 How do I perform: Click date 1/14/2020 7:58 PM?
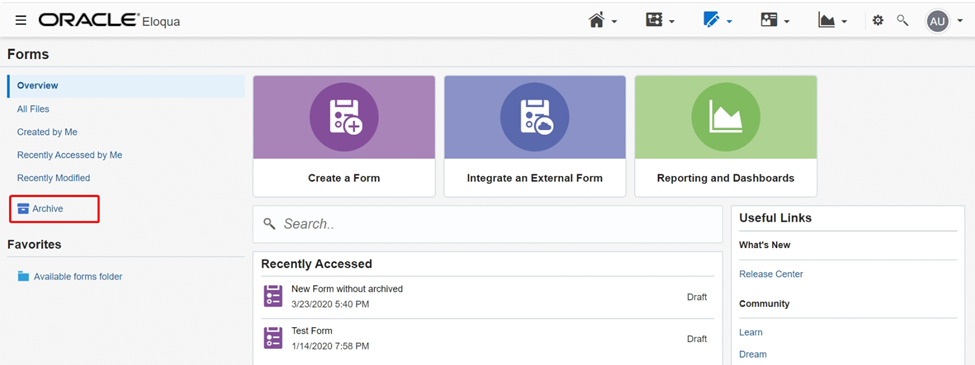pyautogui.click(x=330, y=346)
